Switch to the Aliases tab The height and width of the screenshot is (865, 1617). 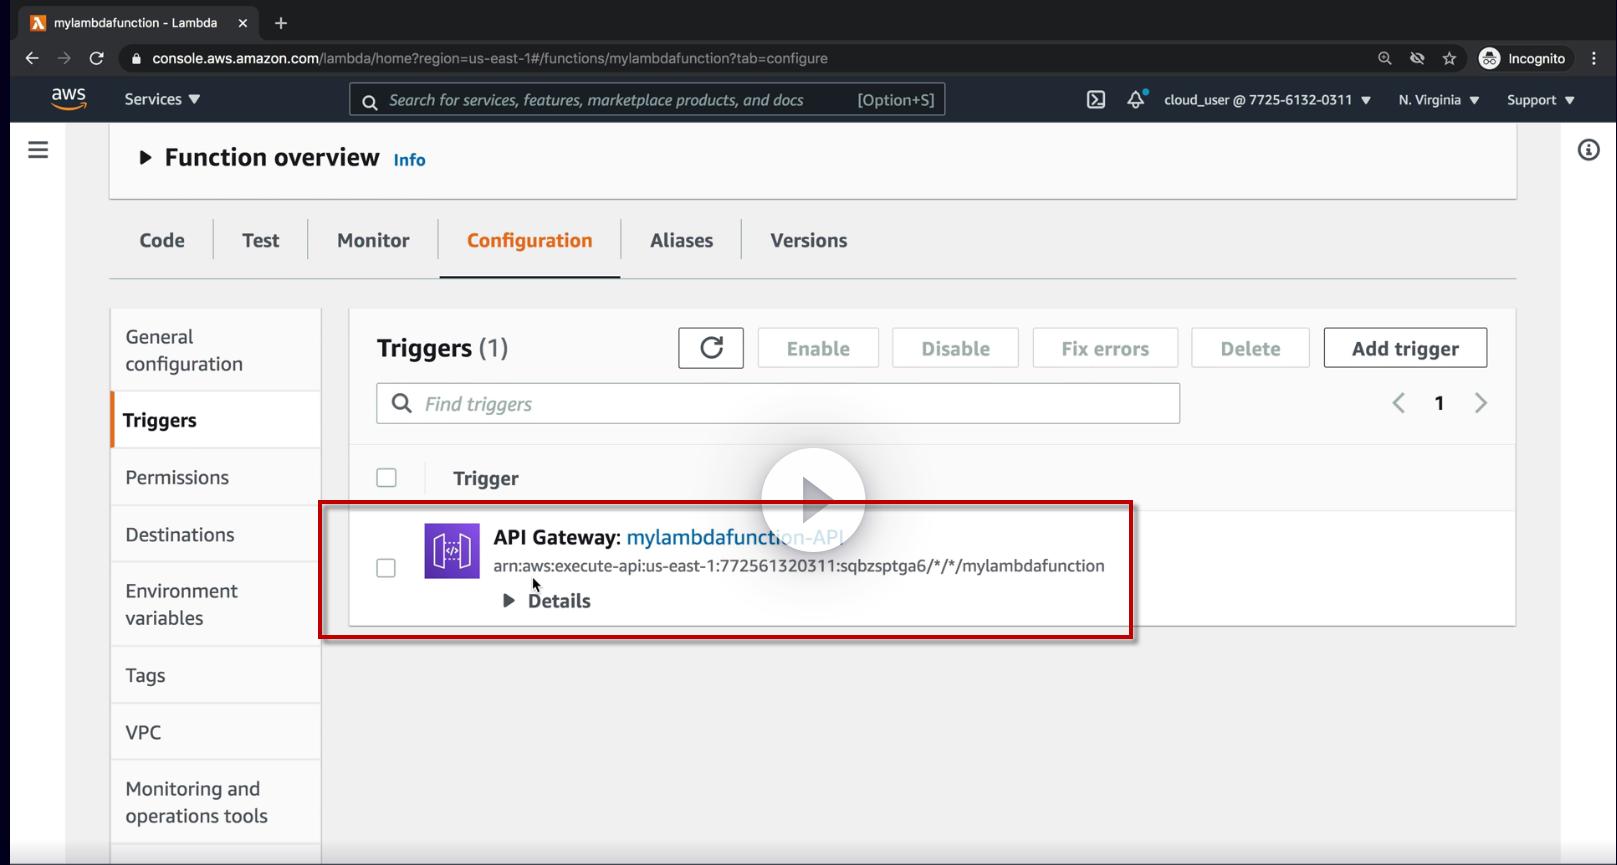click(681, 240)
